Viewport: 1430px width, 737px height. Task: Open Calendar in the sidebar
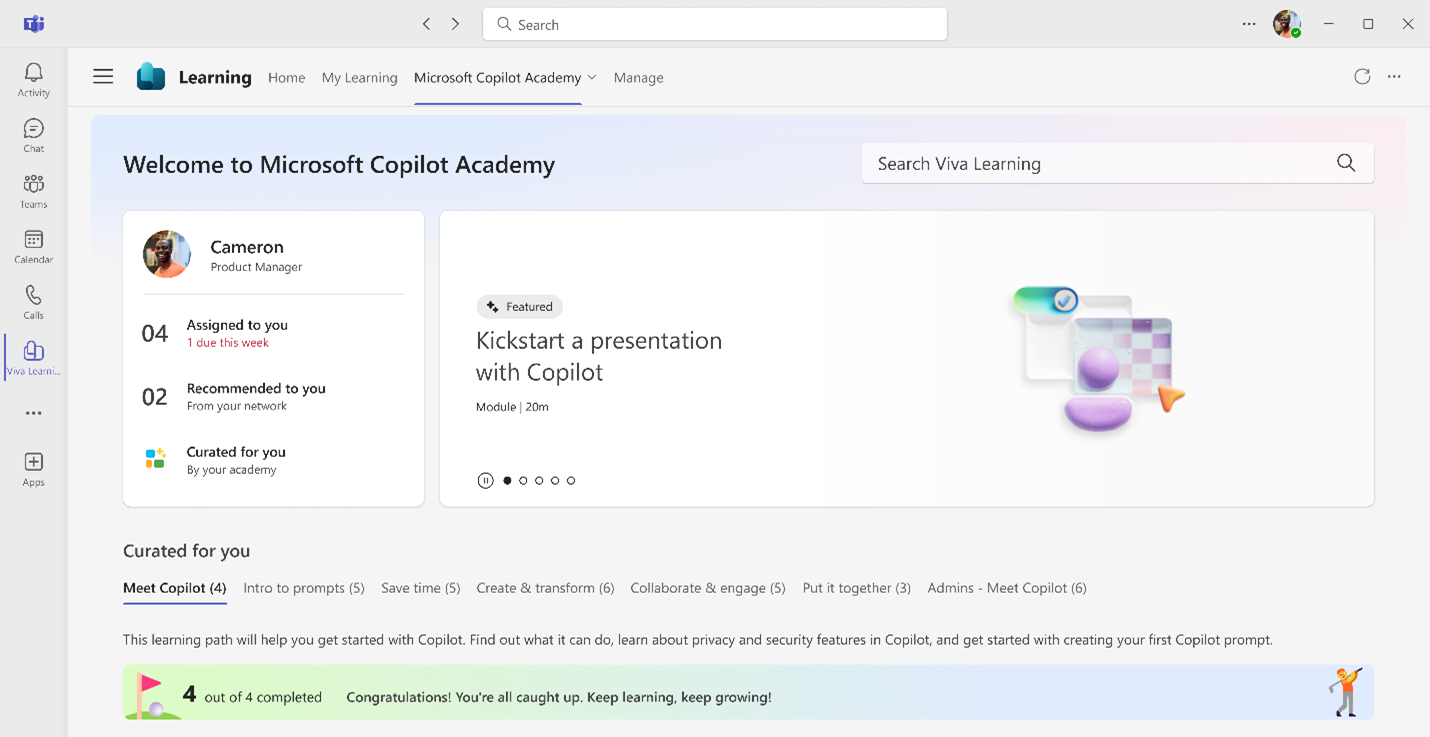click(34, 246)
